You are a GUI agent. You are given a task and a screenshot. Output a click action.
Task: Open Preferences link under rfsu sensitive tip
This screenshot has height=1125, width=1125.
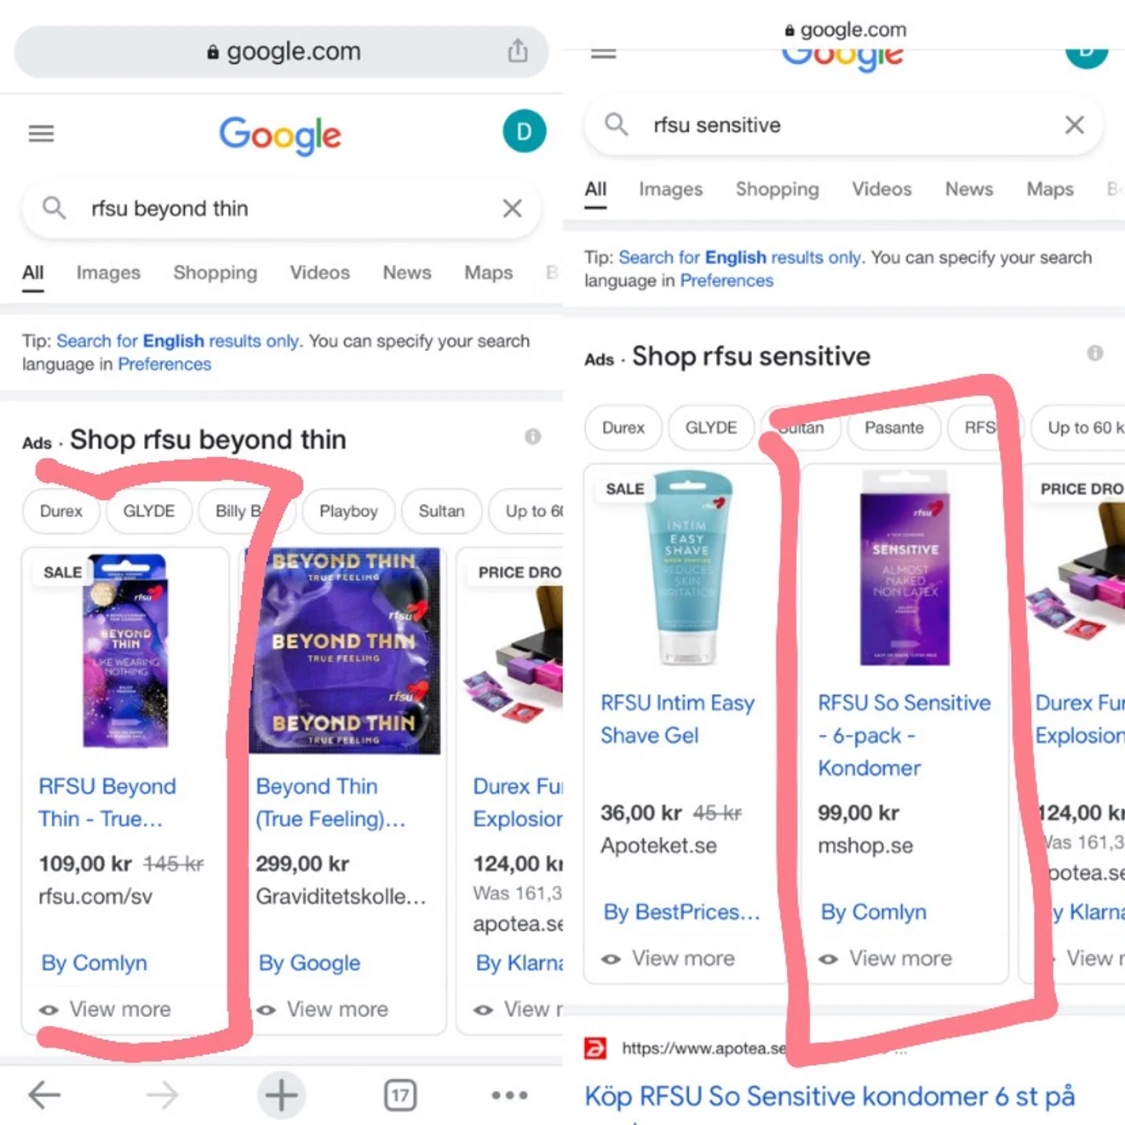pyautogui.click(x=726, y=281)
